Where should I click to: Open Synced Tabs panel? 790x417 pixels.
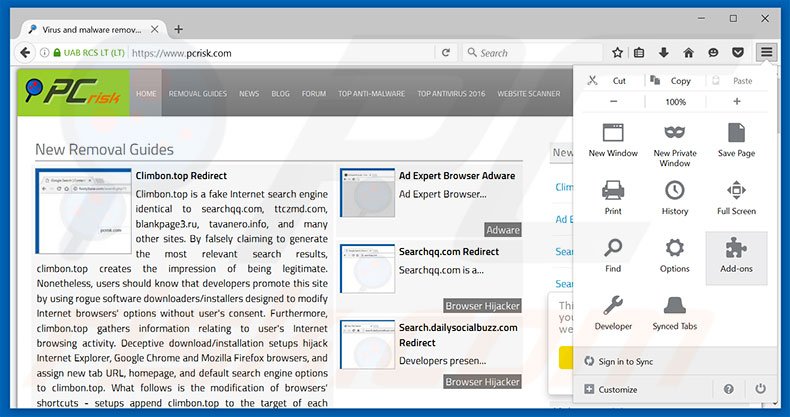(x=675, y=314)
